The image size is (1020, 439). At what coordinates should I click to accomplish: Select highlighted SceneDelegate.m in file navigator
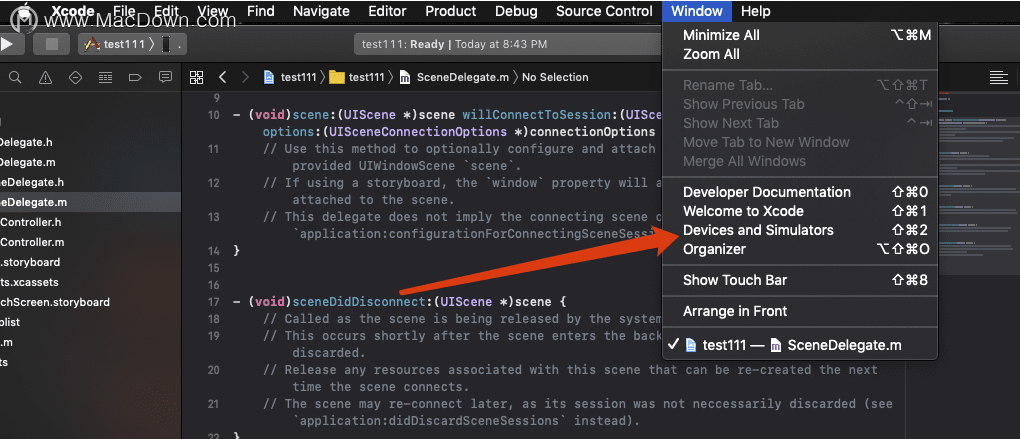point(90,202)
